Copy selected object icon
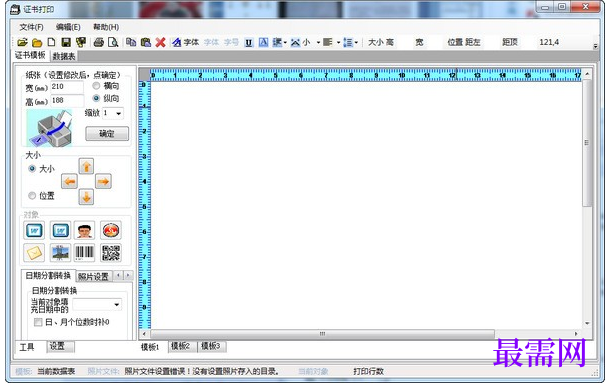 click(131, 42)
